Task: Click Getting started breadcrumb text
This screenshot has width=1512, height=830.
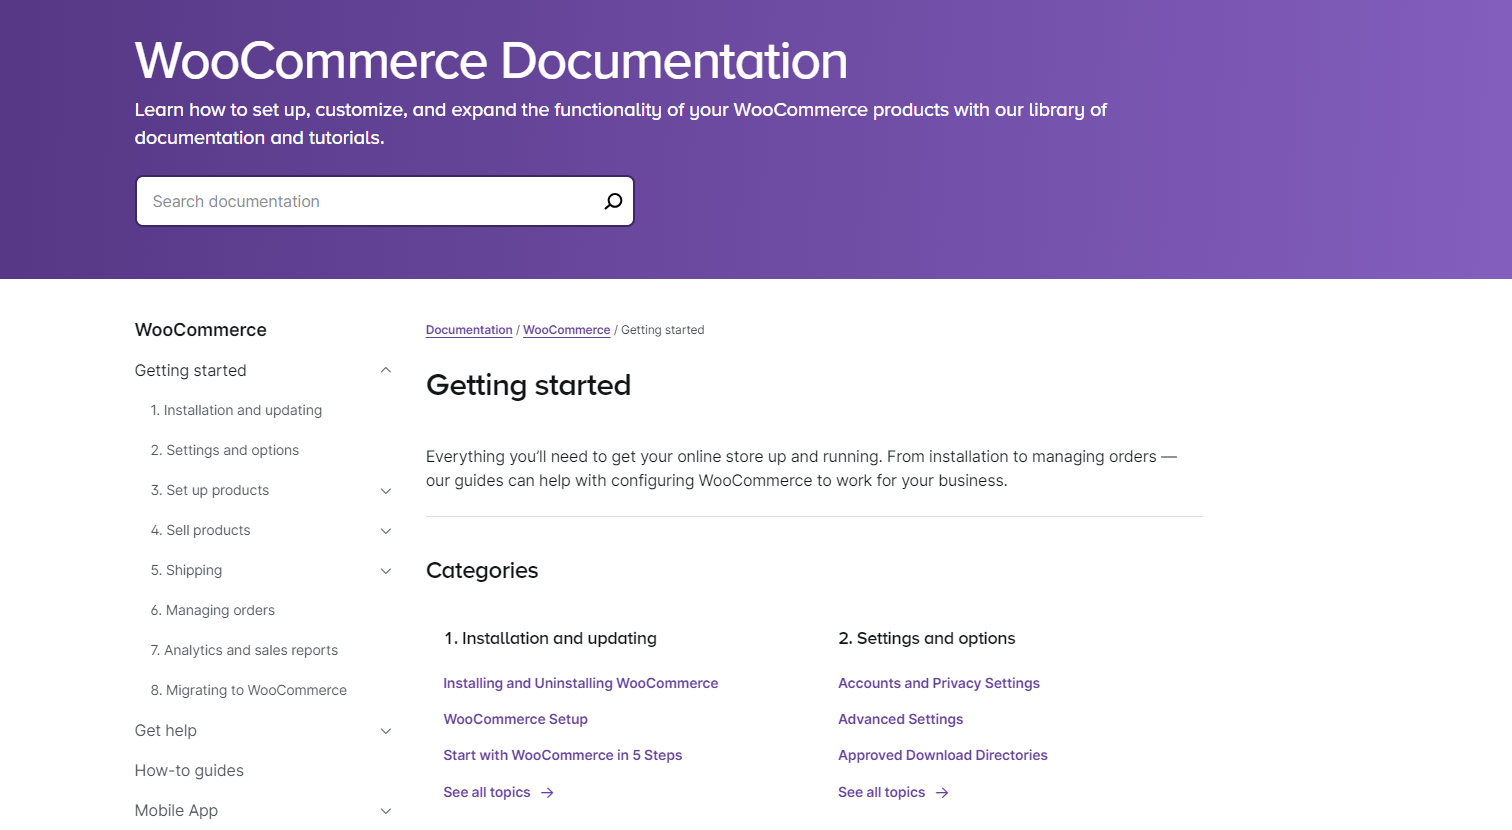Action: [663, 330]
